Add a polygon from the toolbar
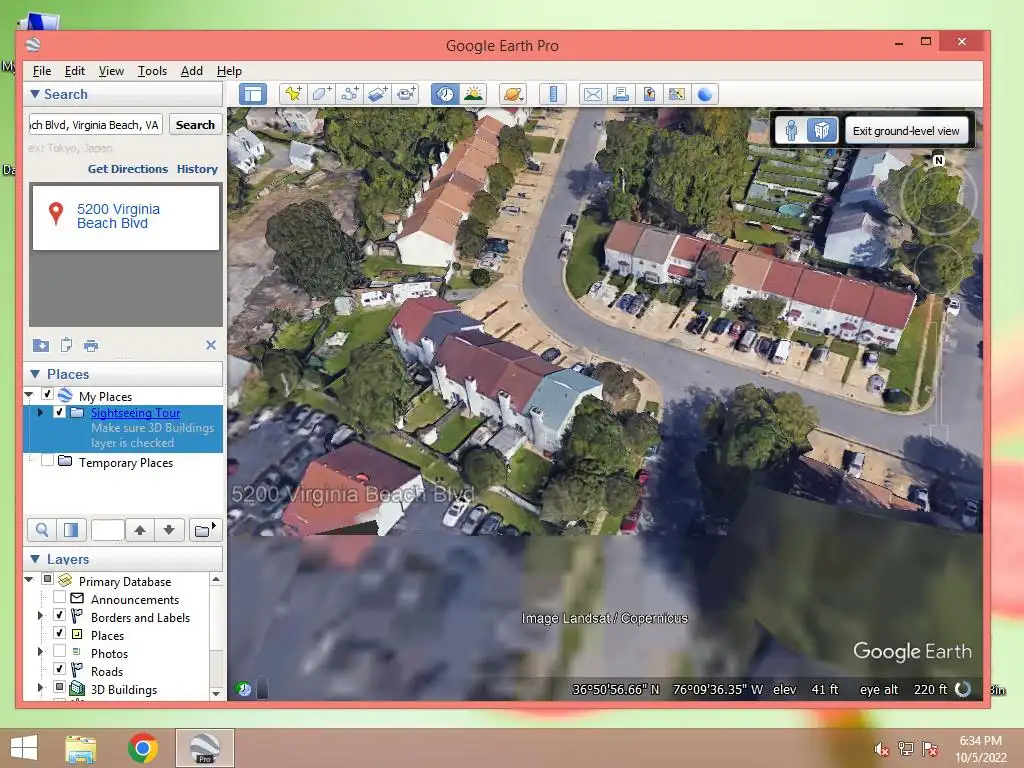The width and height of the screenshot is (1024, 768). [x=321, y=95]
